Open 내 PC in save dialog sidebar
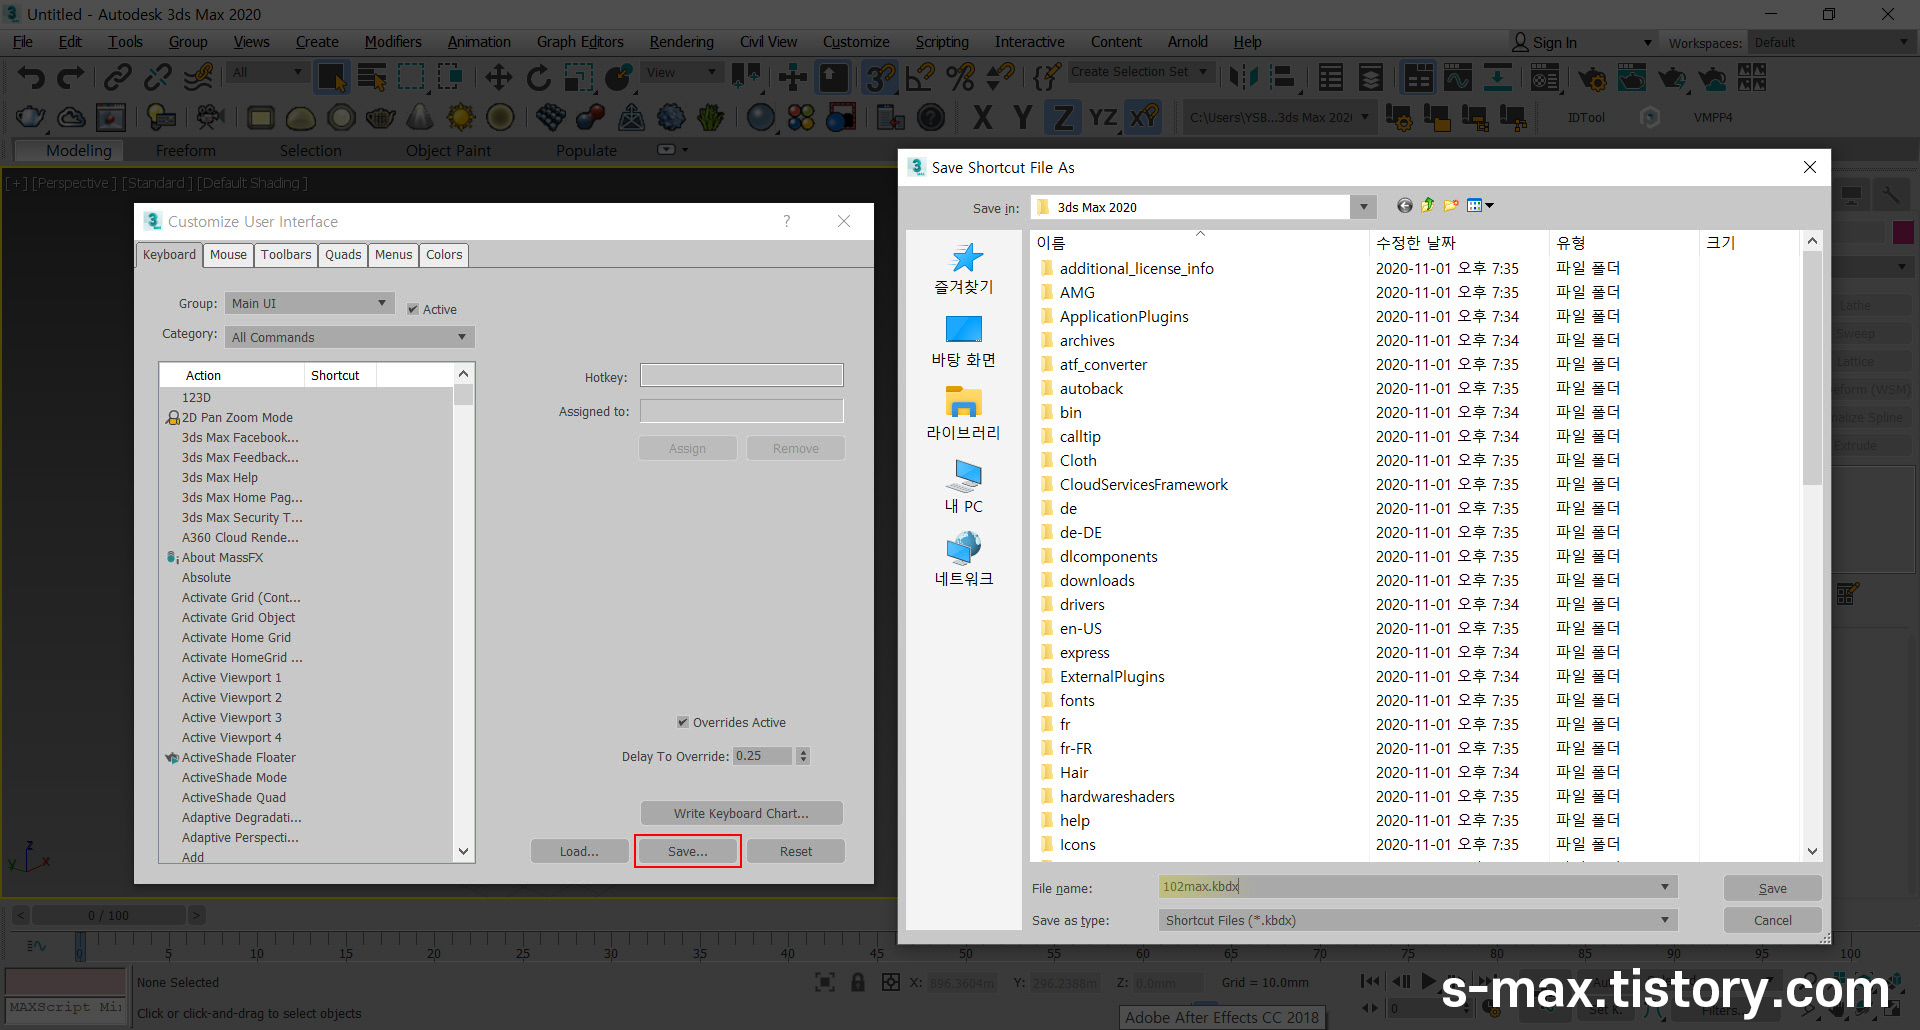This screenshot has width=1920, height=1030. 963,487
